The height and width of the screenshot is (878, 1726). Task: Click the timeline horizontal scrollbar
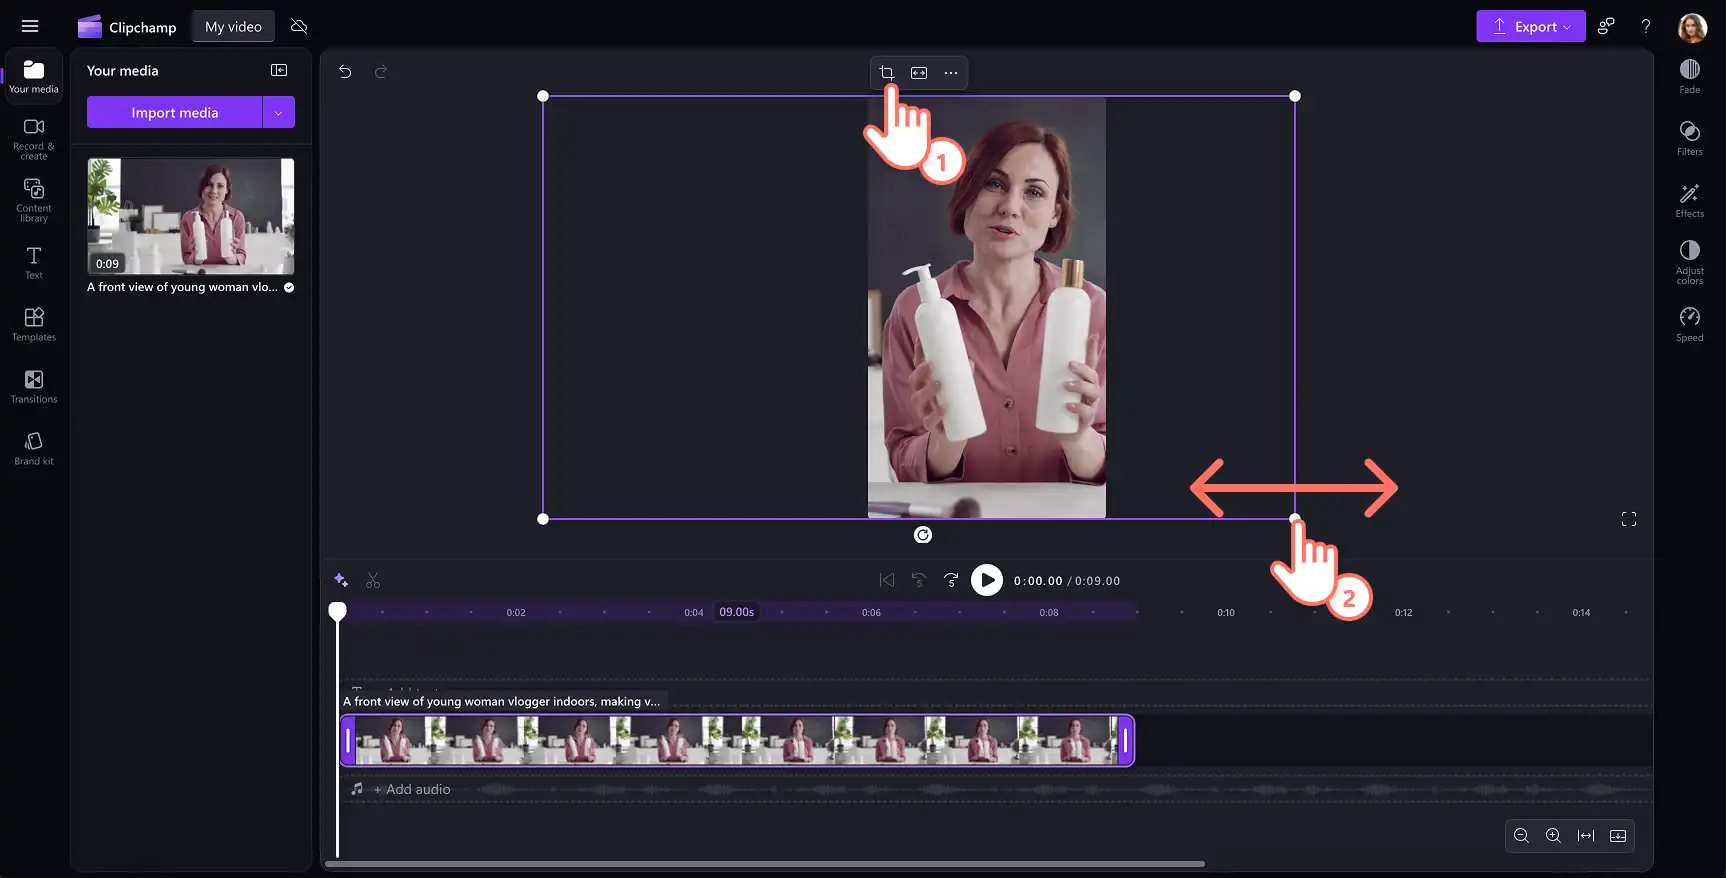765,864
